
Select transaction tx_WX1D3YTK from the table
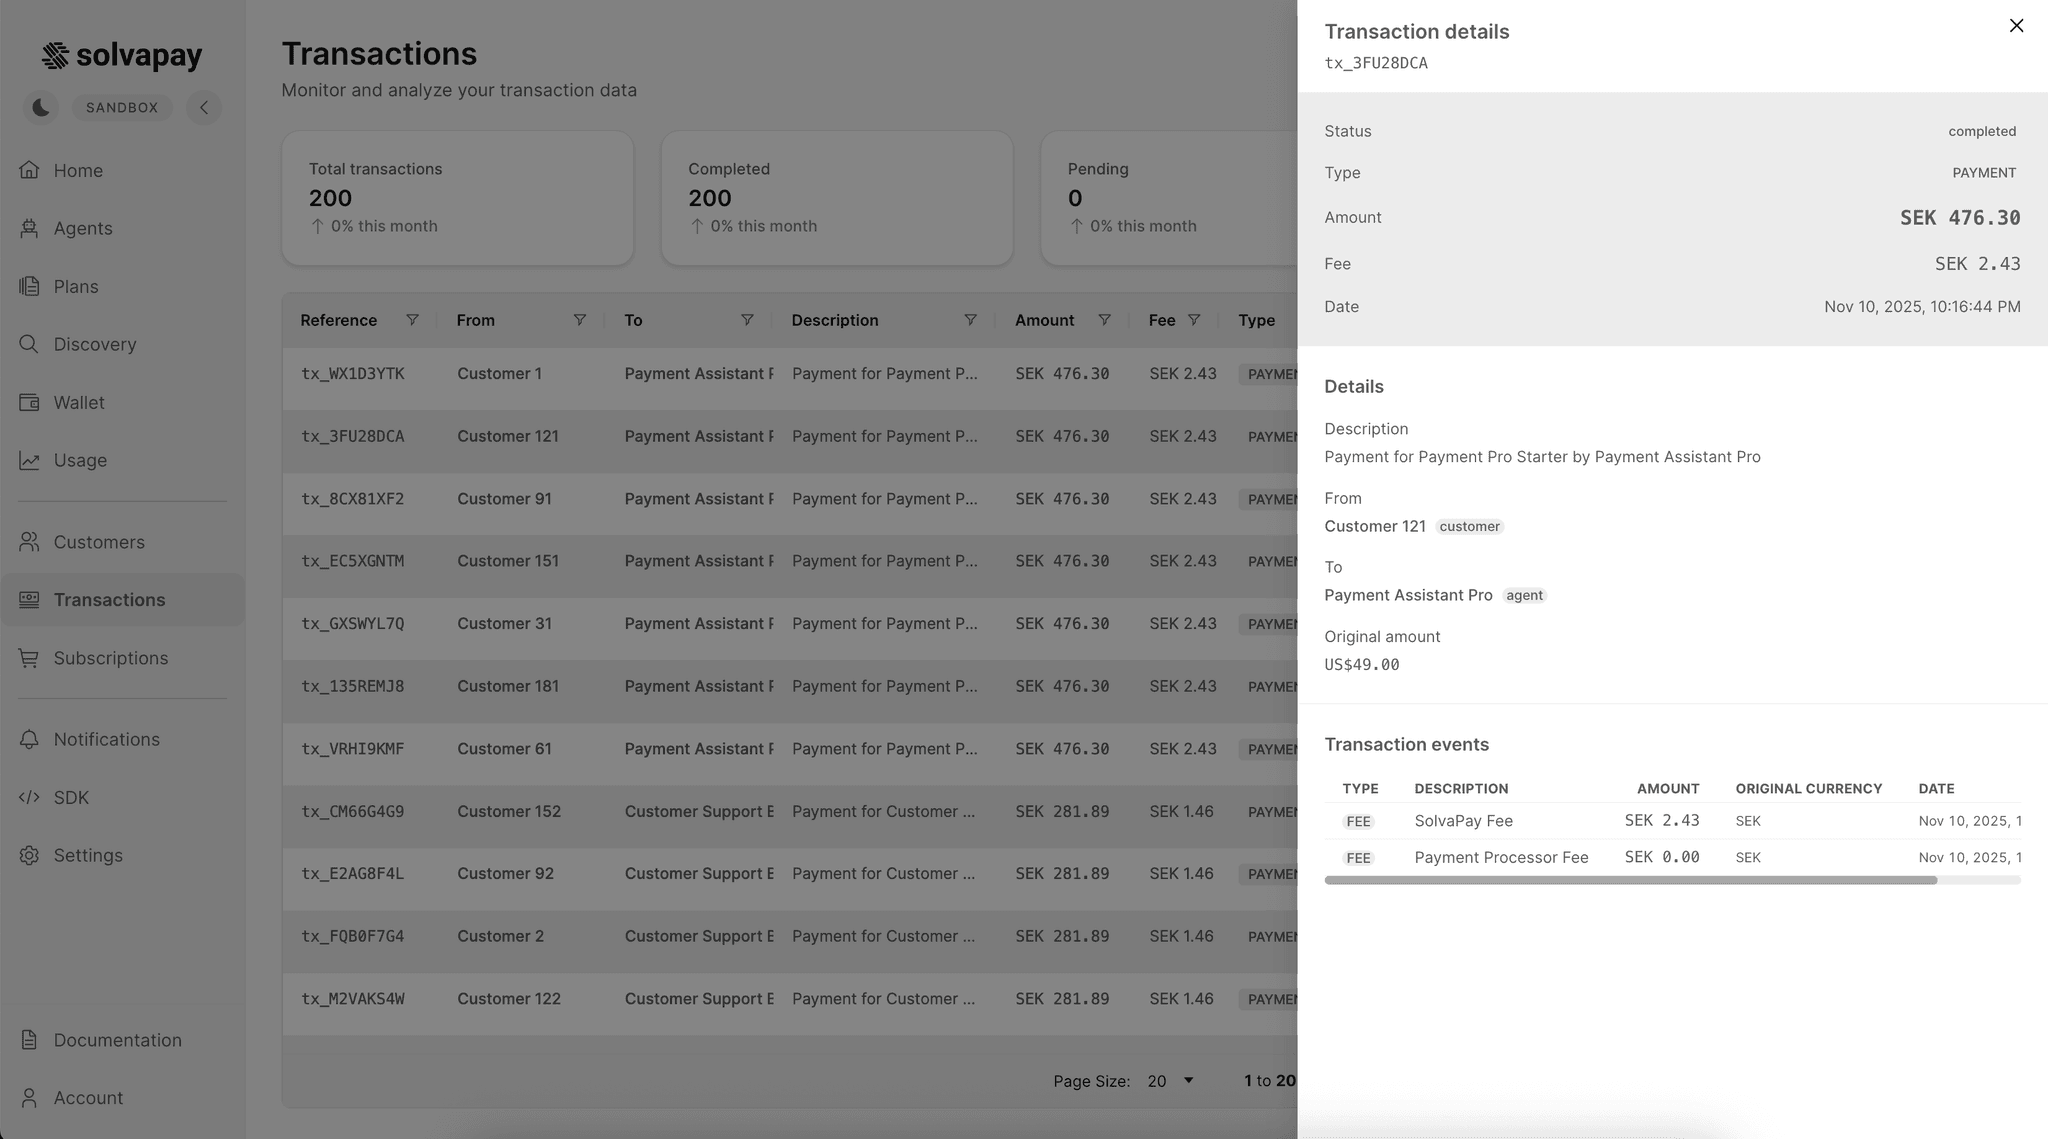(353, 373)
